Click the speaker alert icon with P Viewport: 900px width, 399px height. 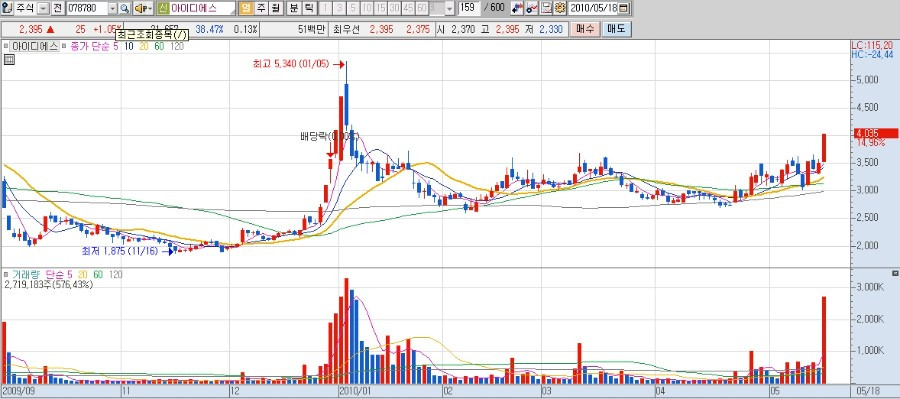click(x=143, y=8)
